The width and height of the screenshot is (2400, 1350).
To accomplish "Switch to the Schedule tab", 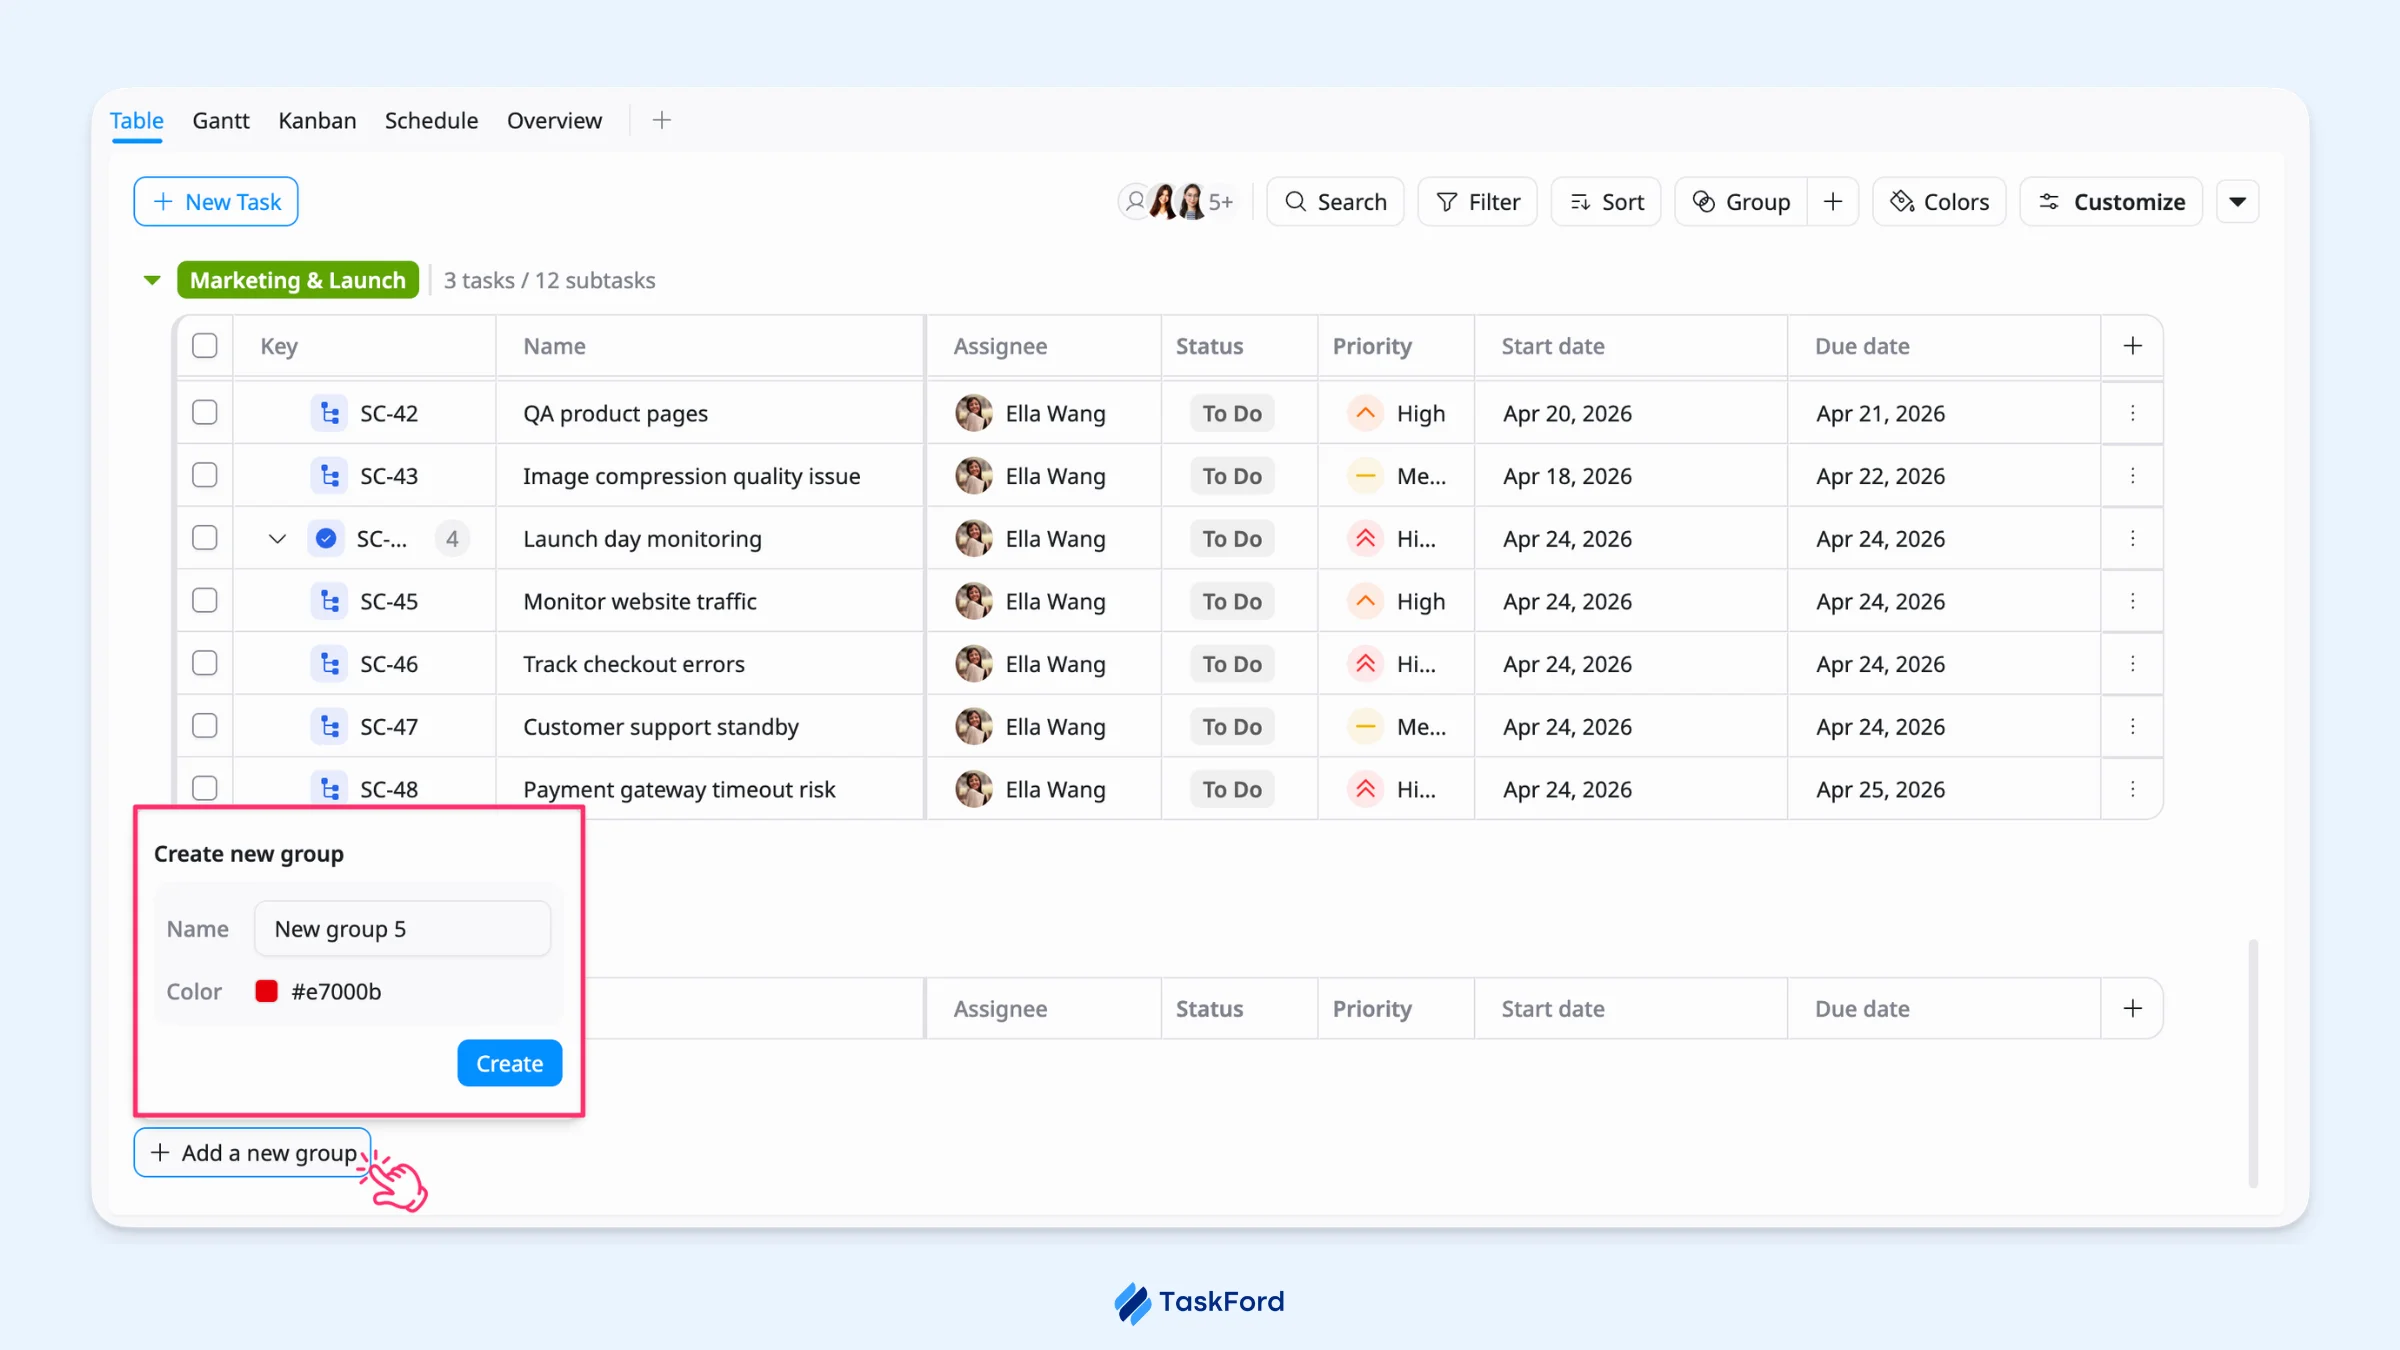I will (431, 120).
